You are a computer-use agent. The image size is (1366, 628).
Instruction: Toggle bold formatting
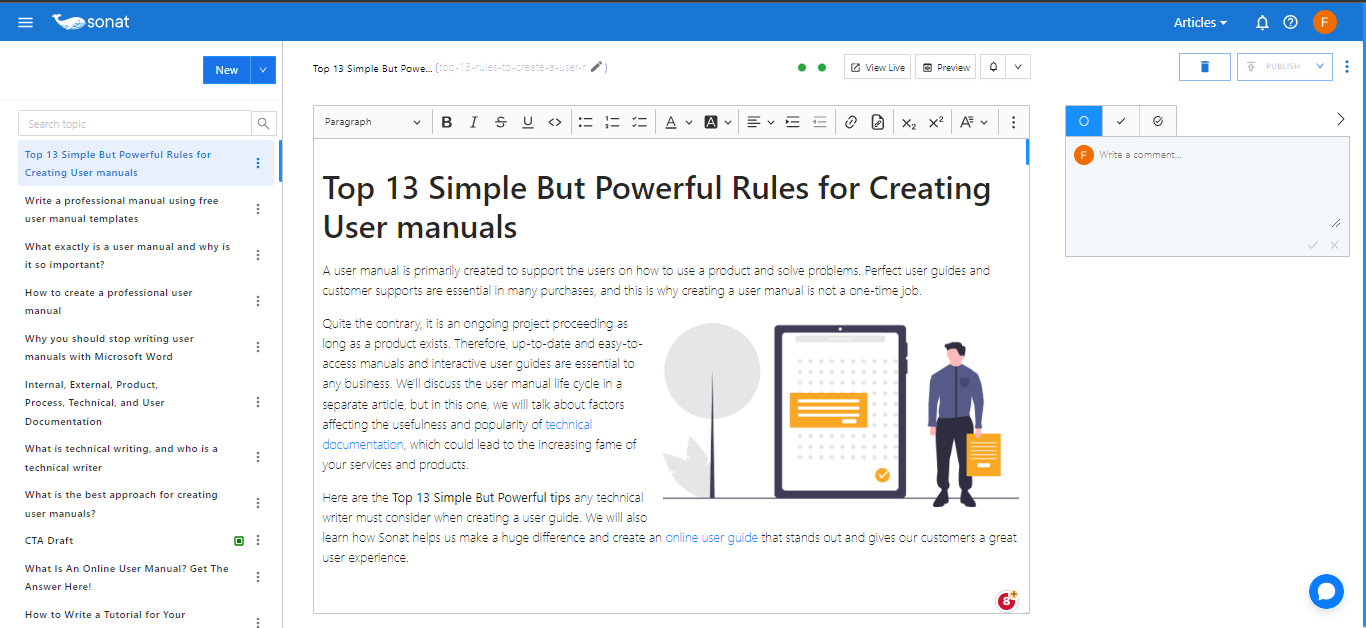click(447, 121)
